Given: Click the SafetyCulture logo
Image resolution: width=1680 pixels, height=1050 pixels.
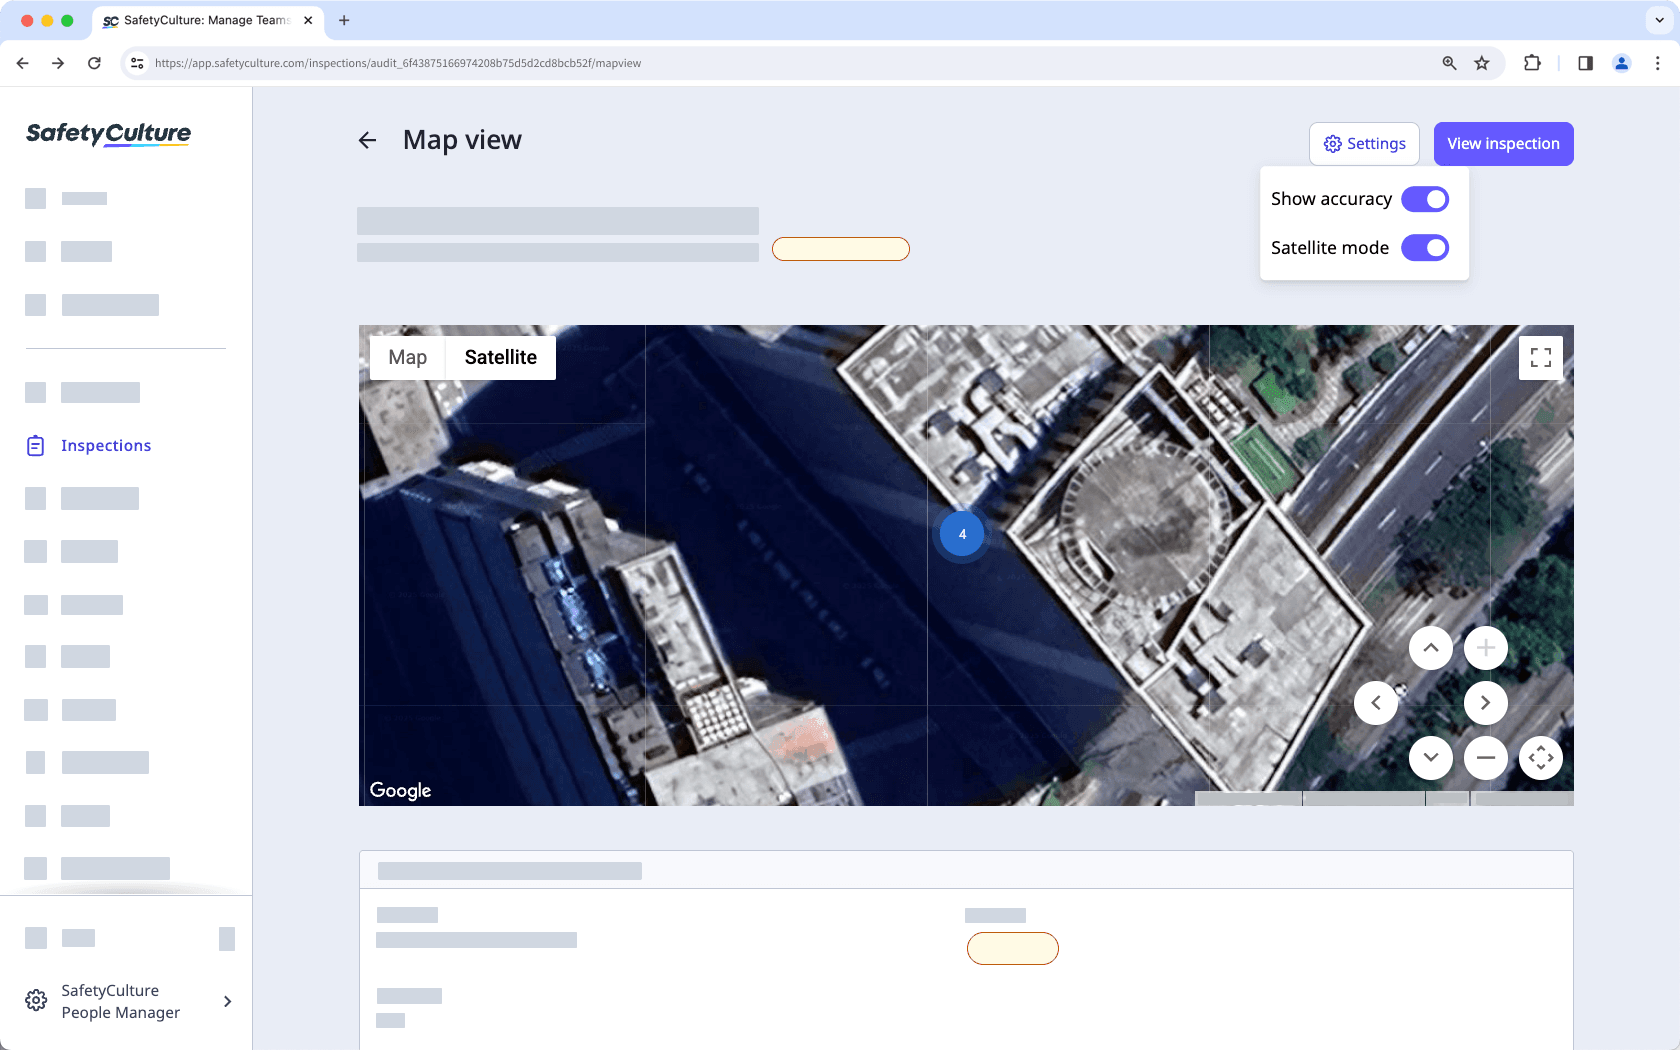Looking at the screenshot, I should tap(107, 134).
